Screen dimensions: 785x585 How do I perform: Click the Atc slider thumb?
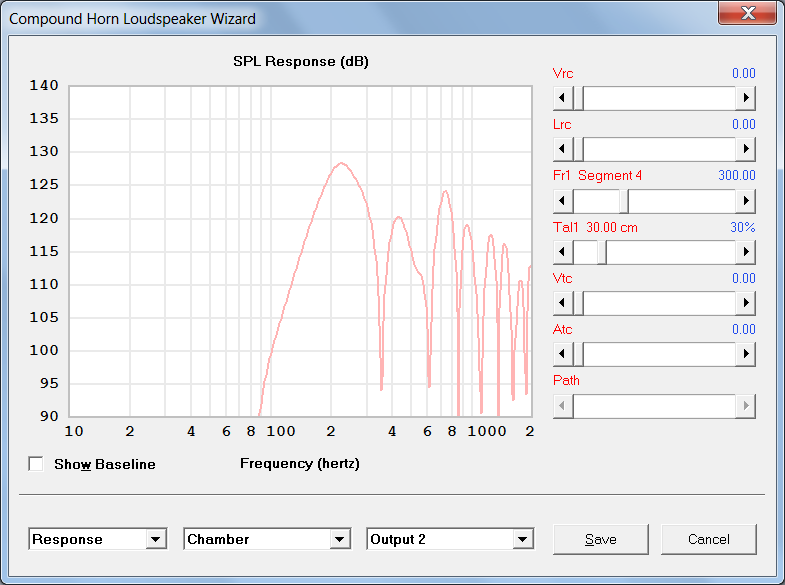(578, 354)
